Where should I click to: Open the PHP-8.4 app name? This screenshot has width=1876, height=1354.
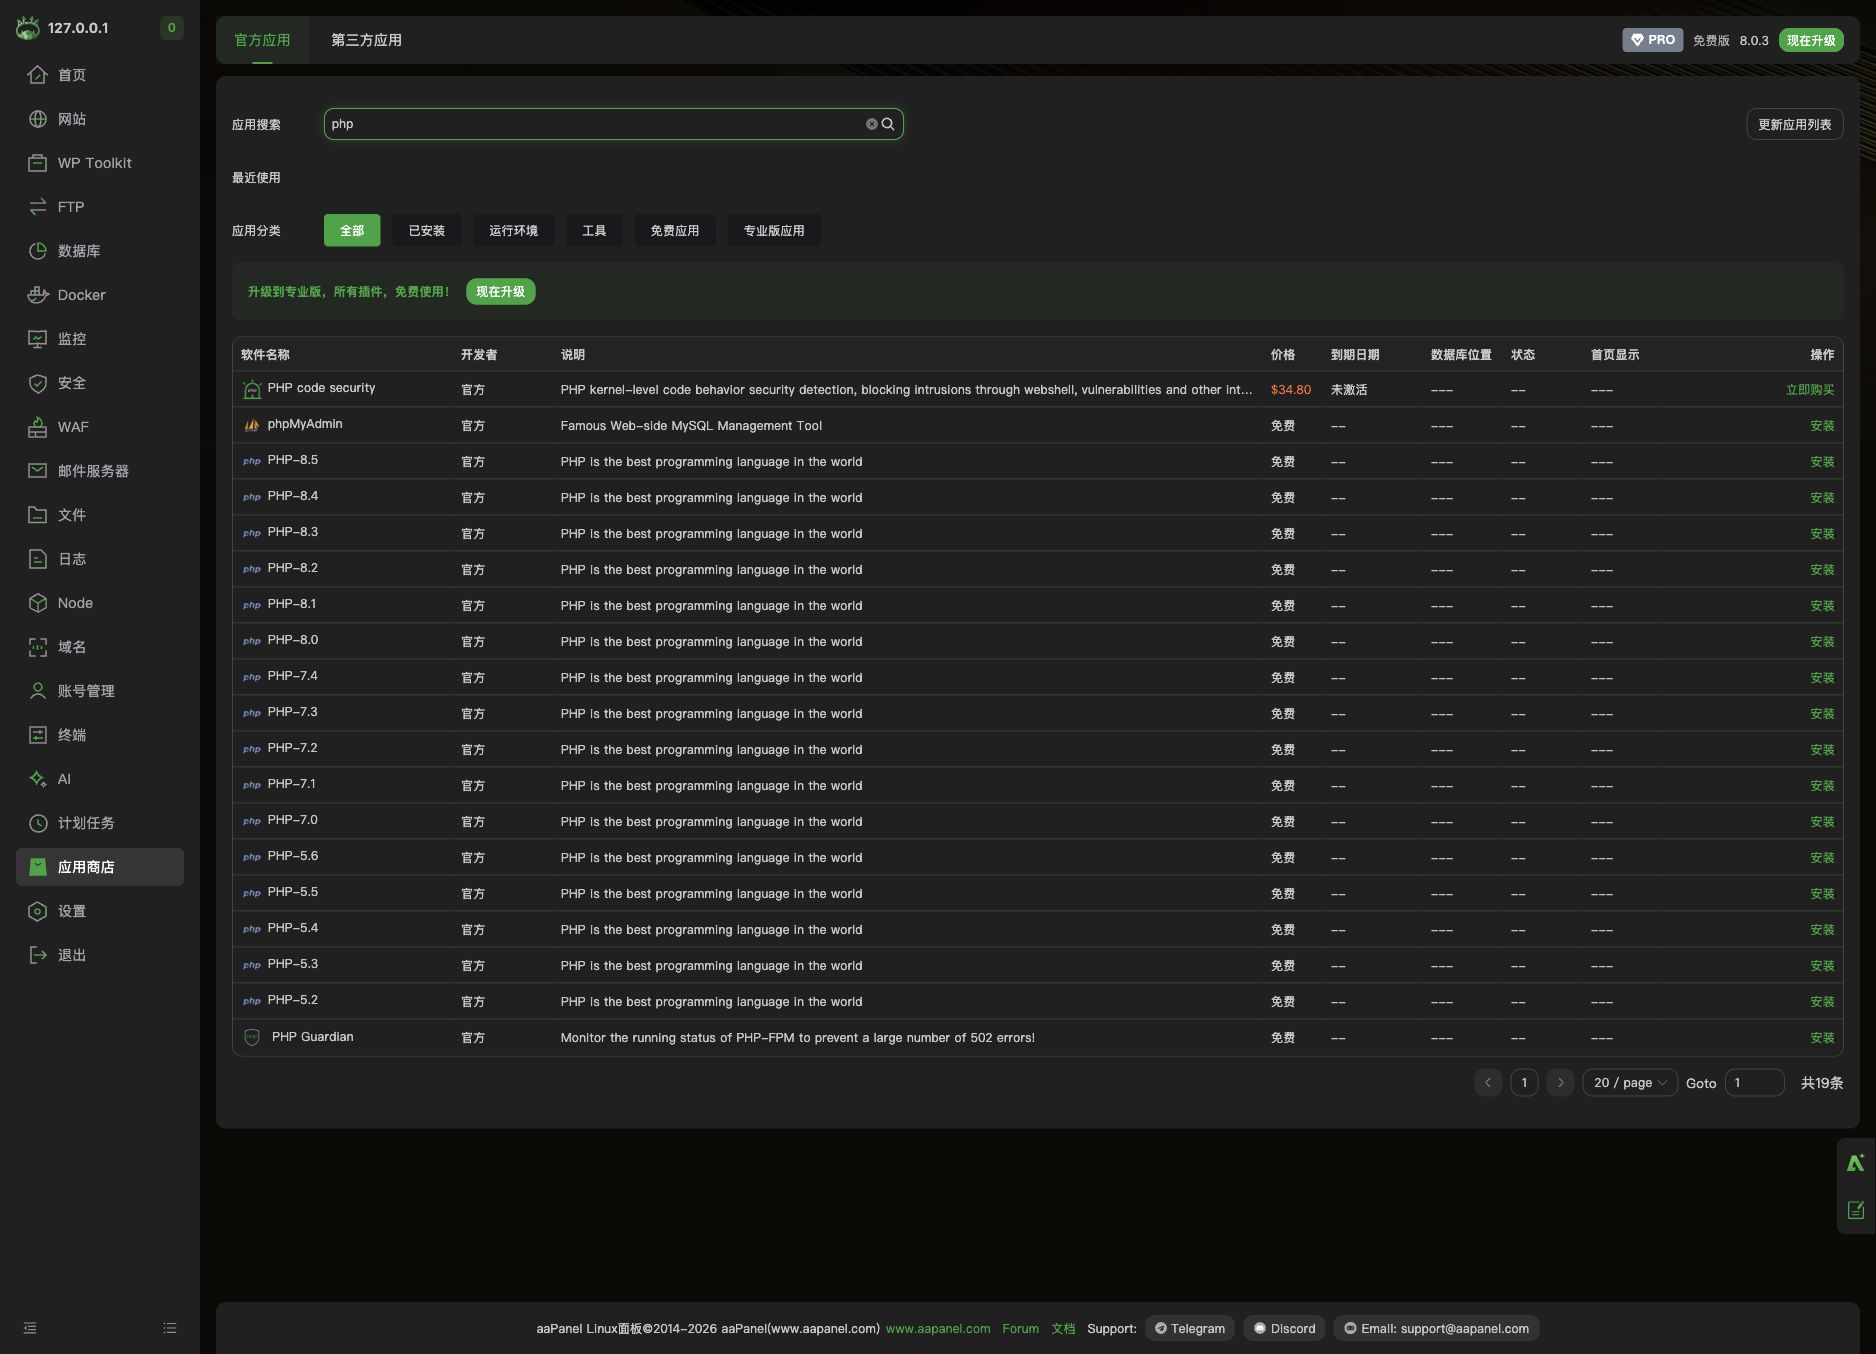pos(293,496)
